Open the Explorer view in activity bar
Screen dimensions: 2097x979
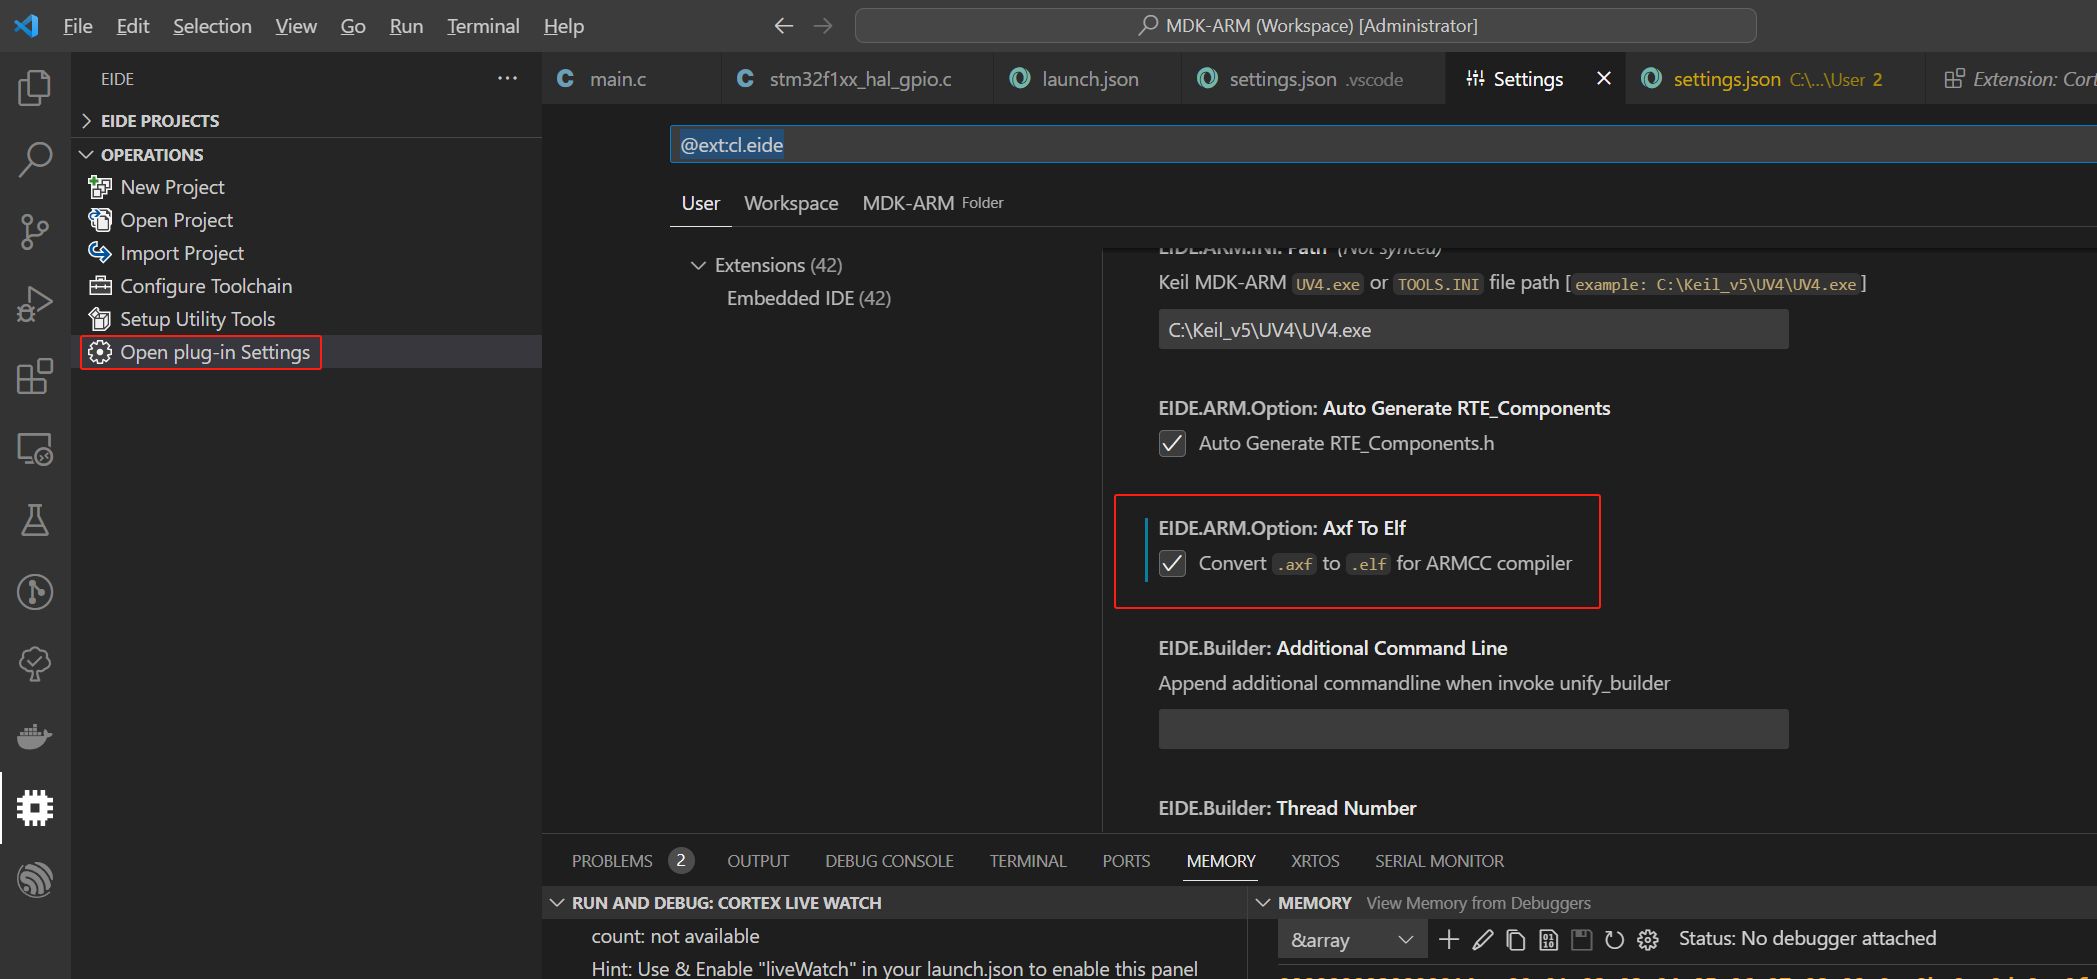(35, 88)
